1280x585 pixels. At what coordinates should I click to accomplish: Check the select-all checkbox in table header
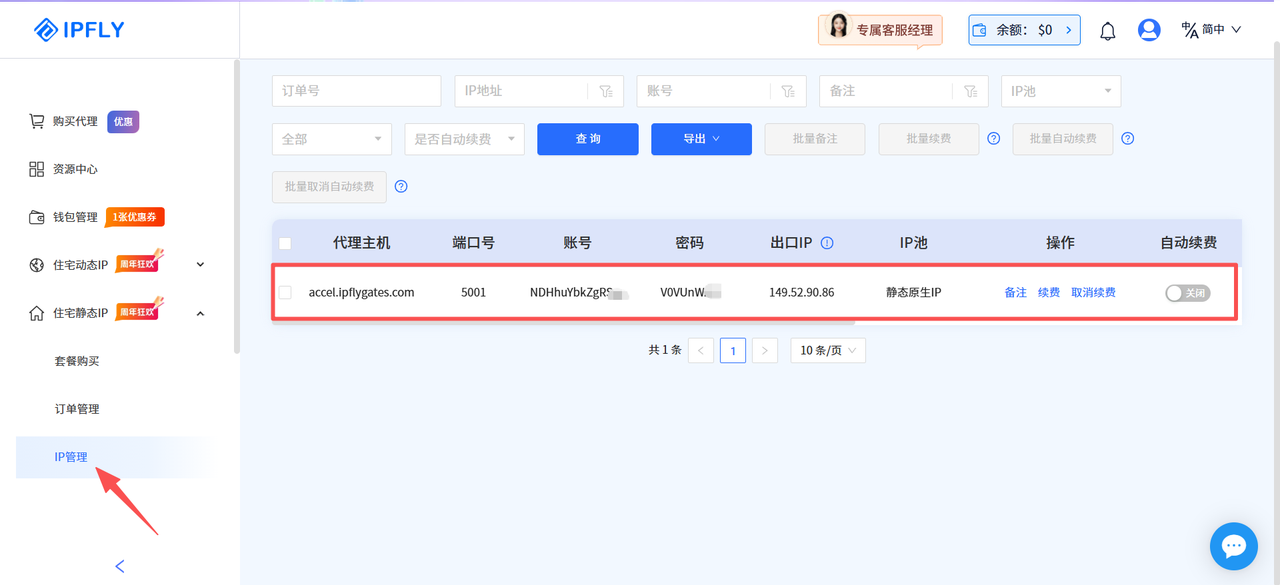tap(285, 243)
